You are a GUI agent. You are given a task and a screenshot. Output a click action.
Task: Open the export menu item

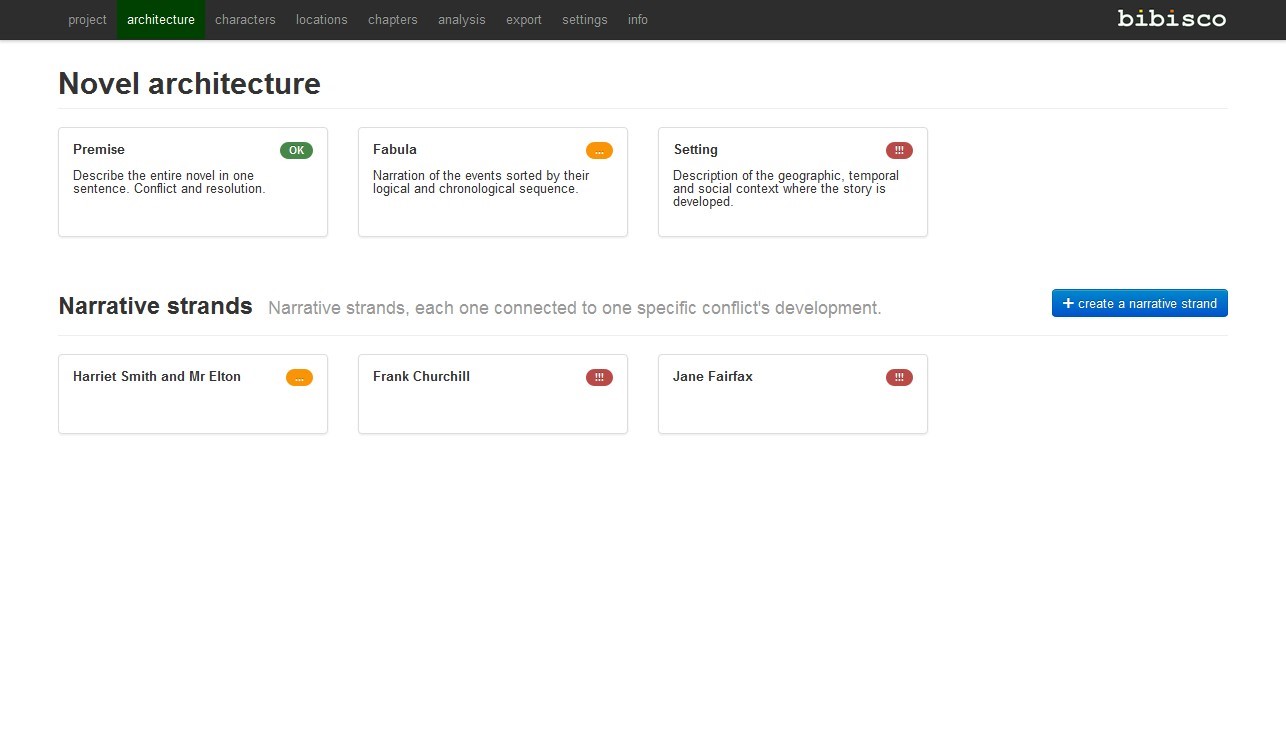pos(523,20)
